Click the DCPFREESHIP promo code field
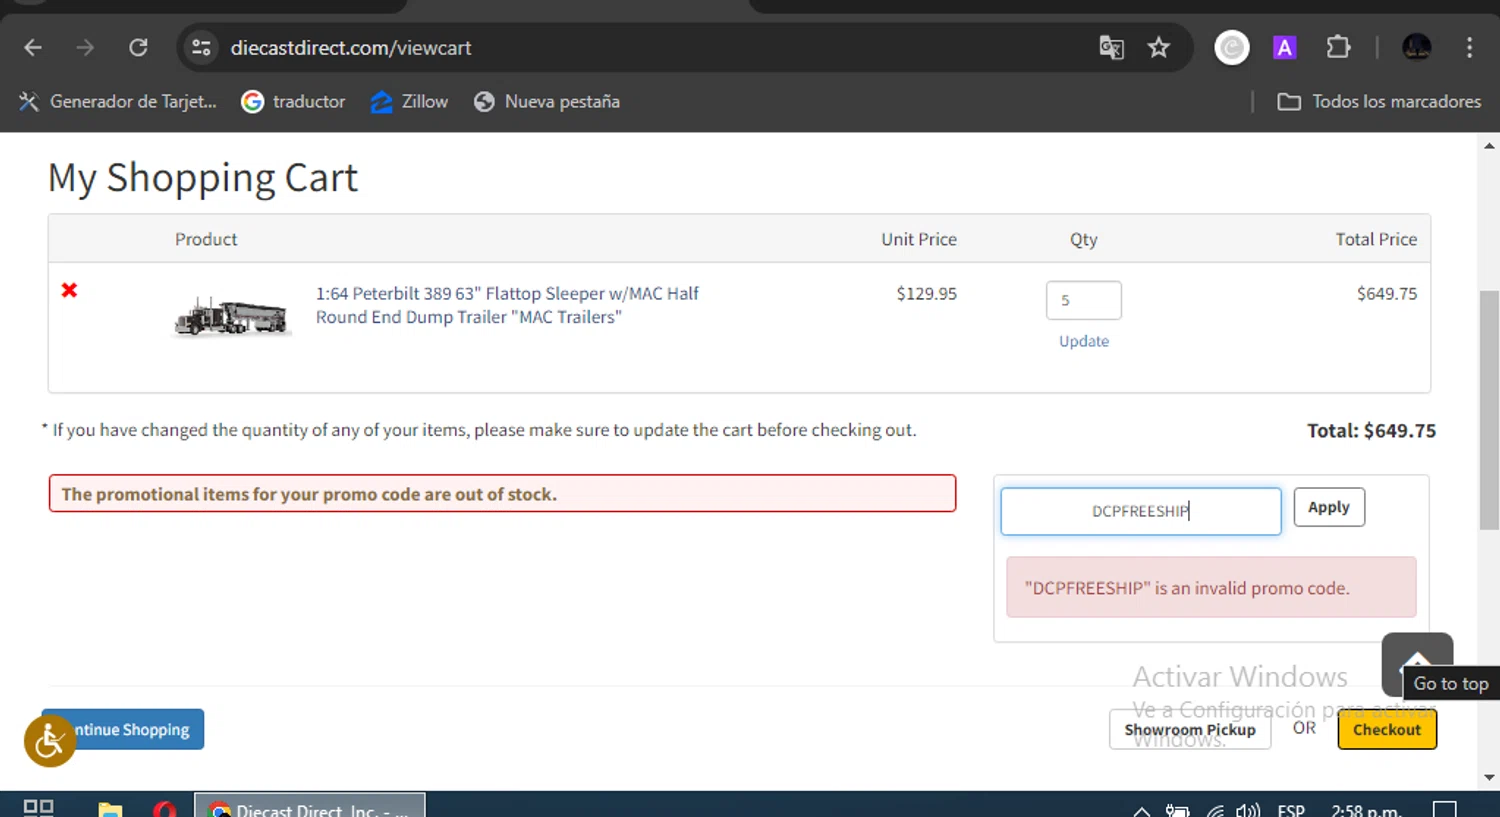 click(x=1140, y=511)
